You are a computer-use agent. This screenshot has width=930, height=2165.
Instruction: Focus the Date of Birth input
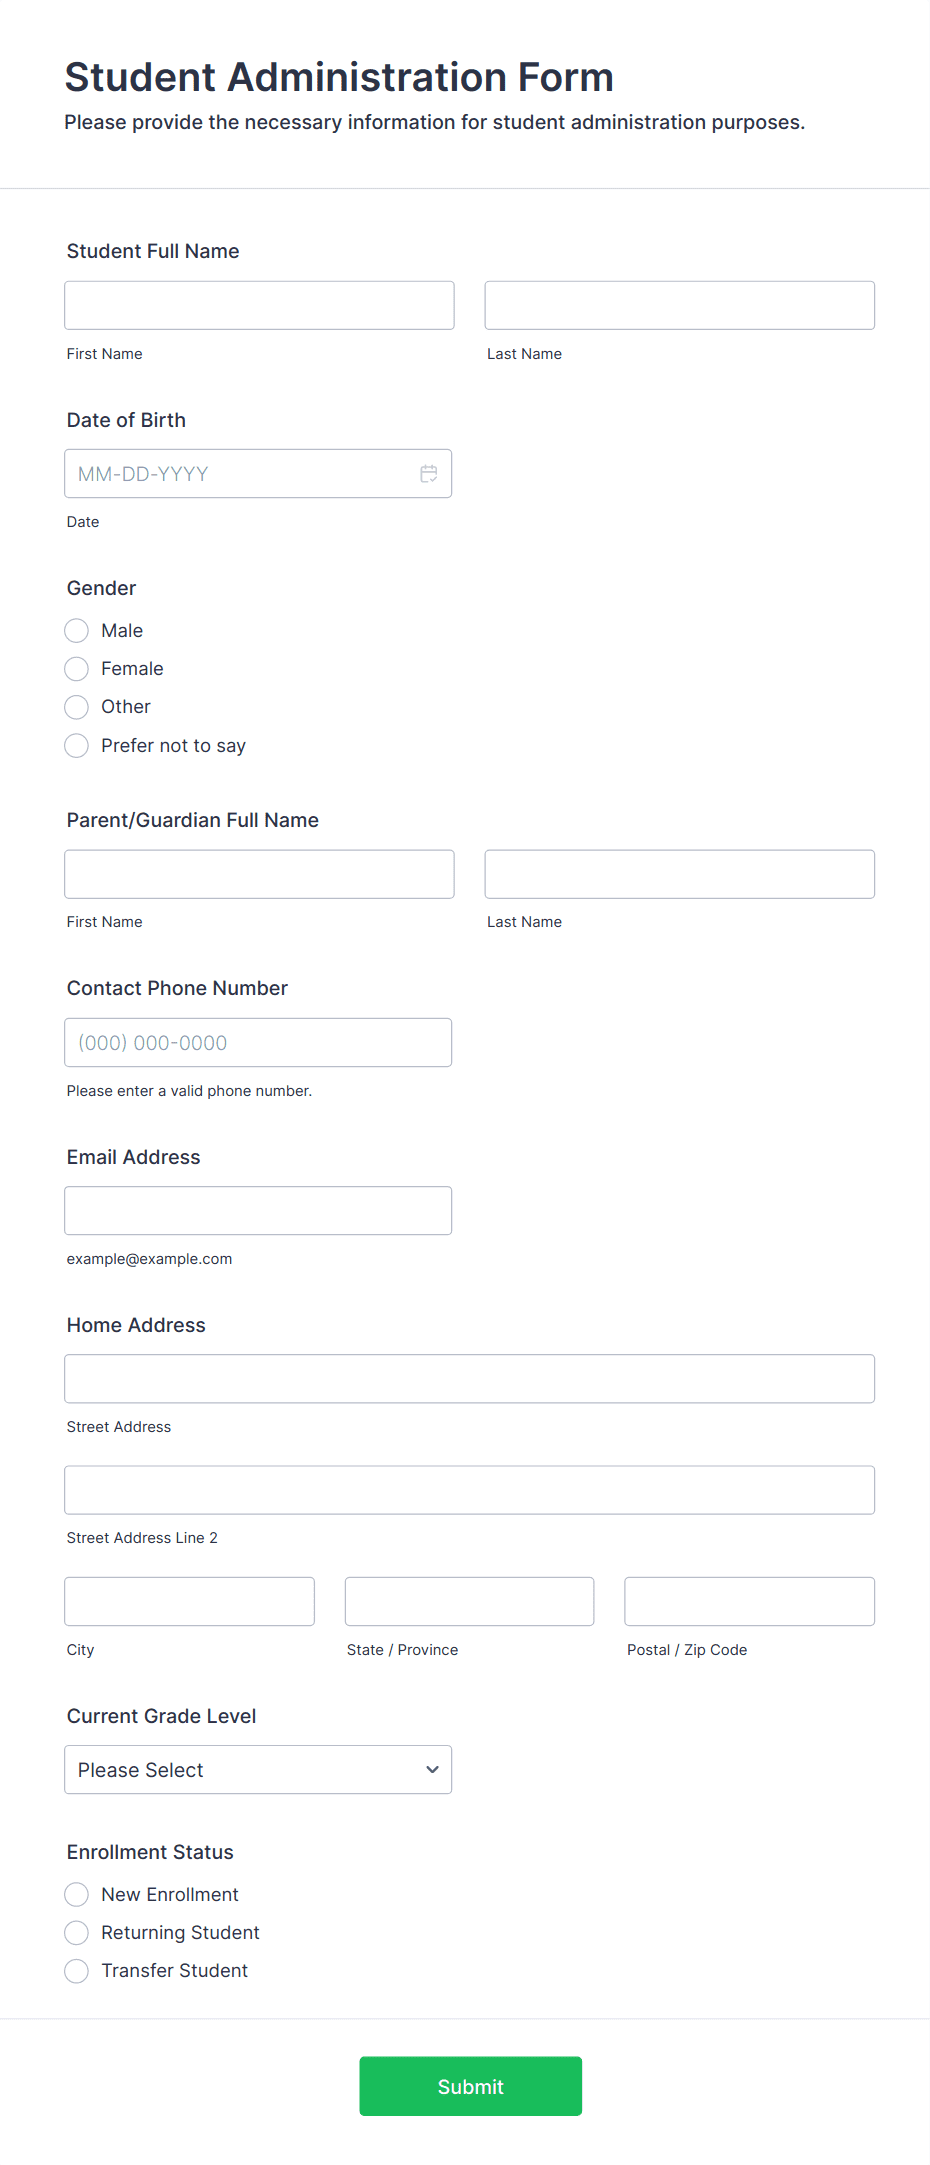pyautogui.click(x=240, y=473)
